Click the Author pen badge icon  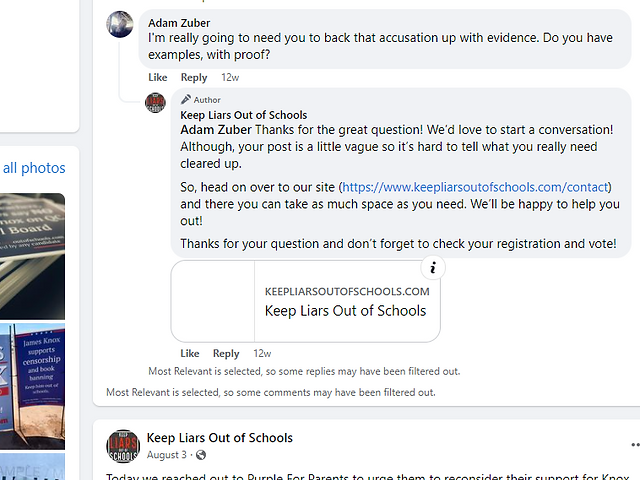tap(186, 99)
